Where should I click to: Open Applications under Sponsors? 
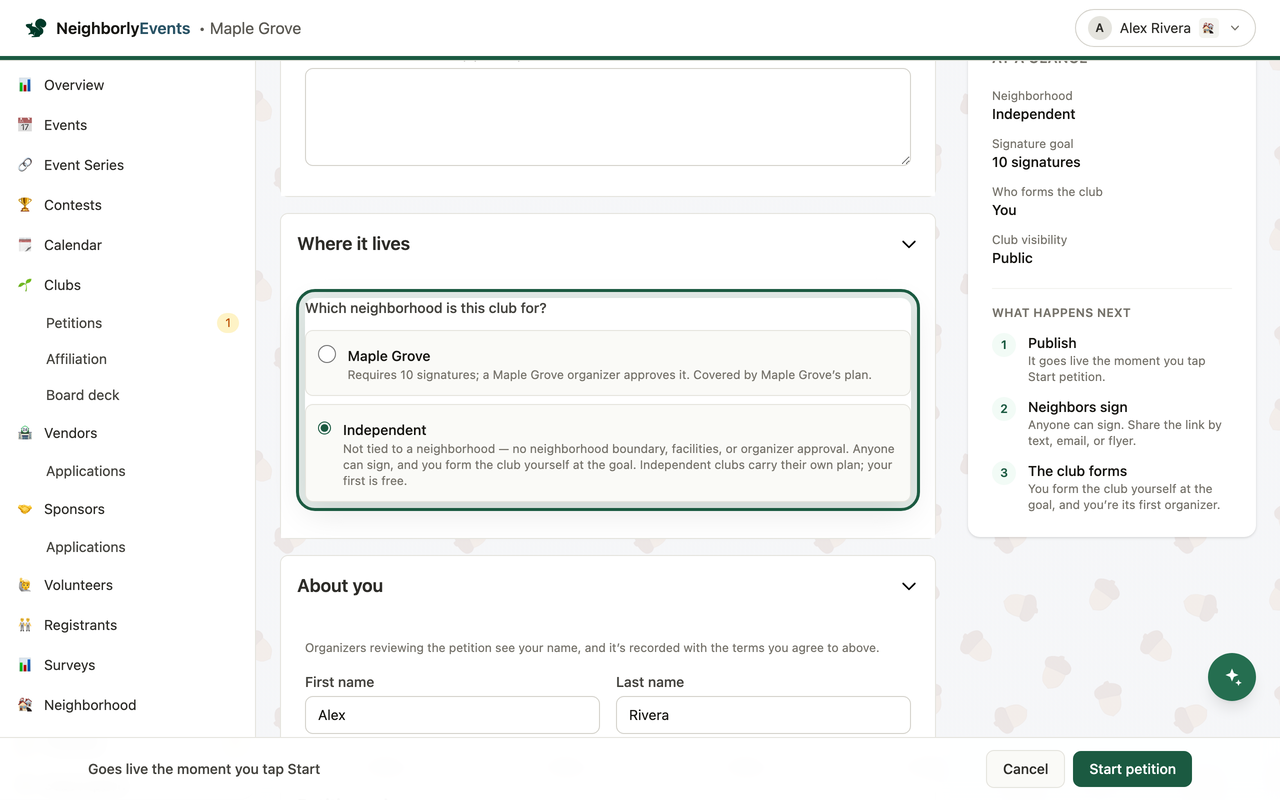[x=86, y=547]
